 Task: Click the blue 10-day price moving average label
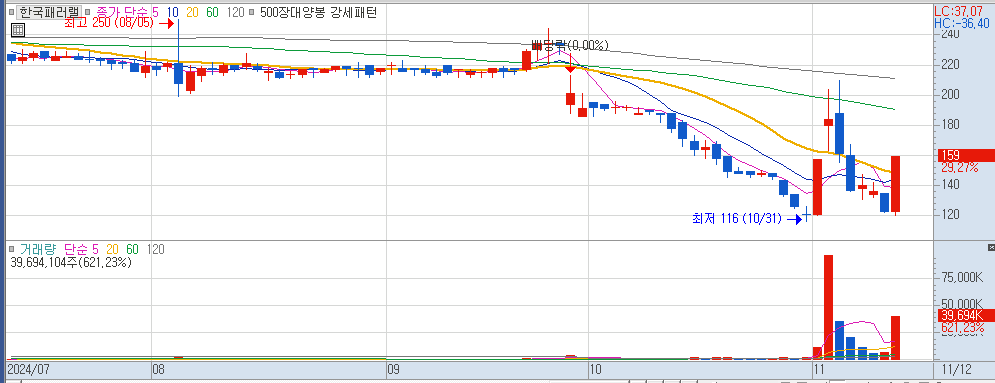(x=173, y=12)
